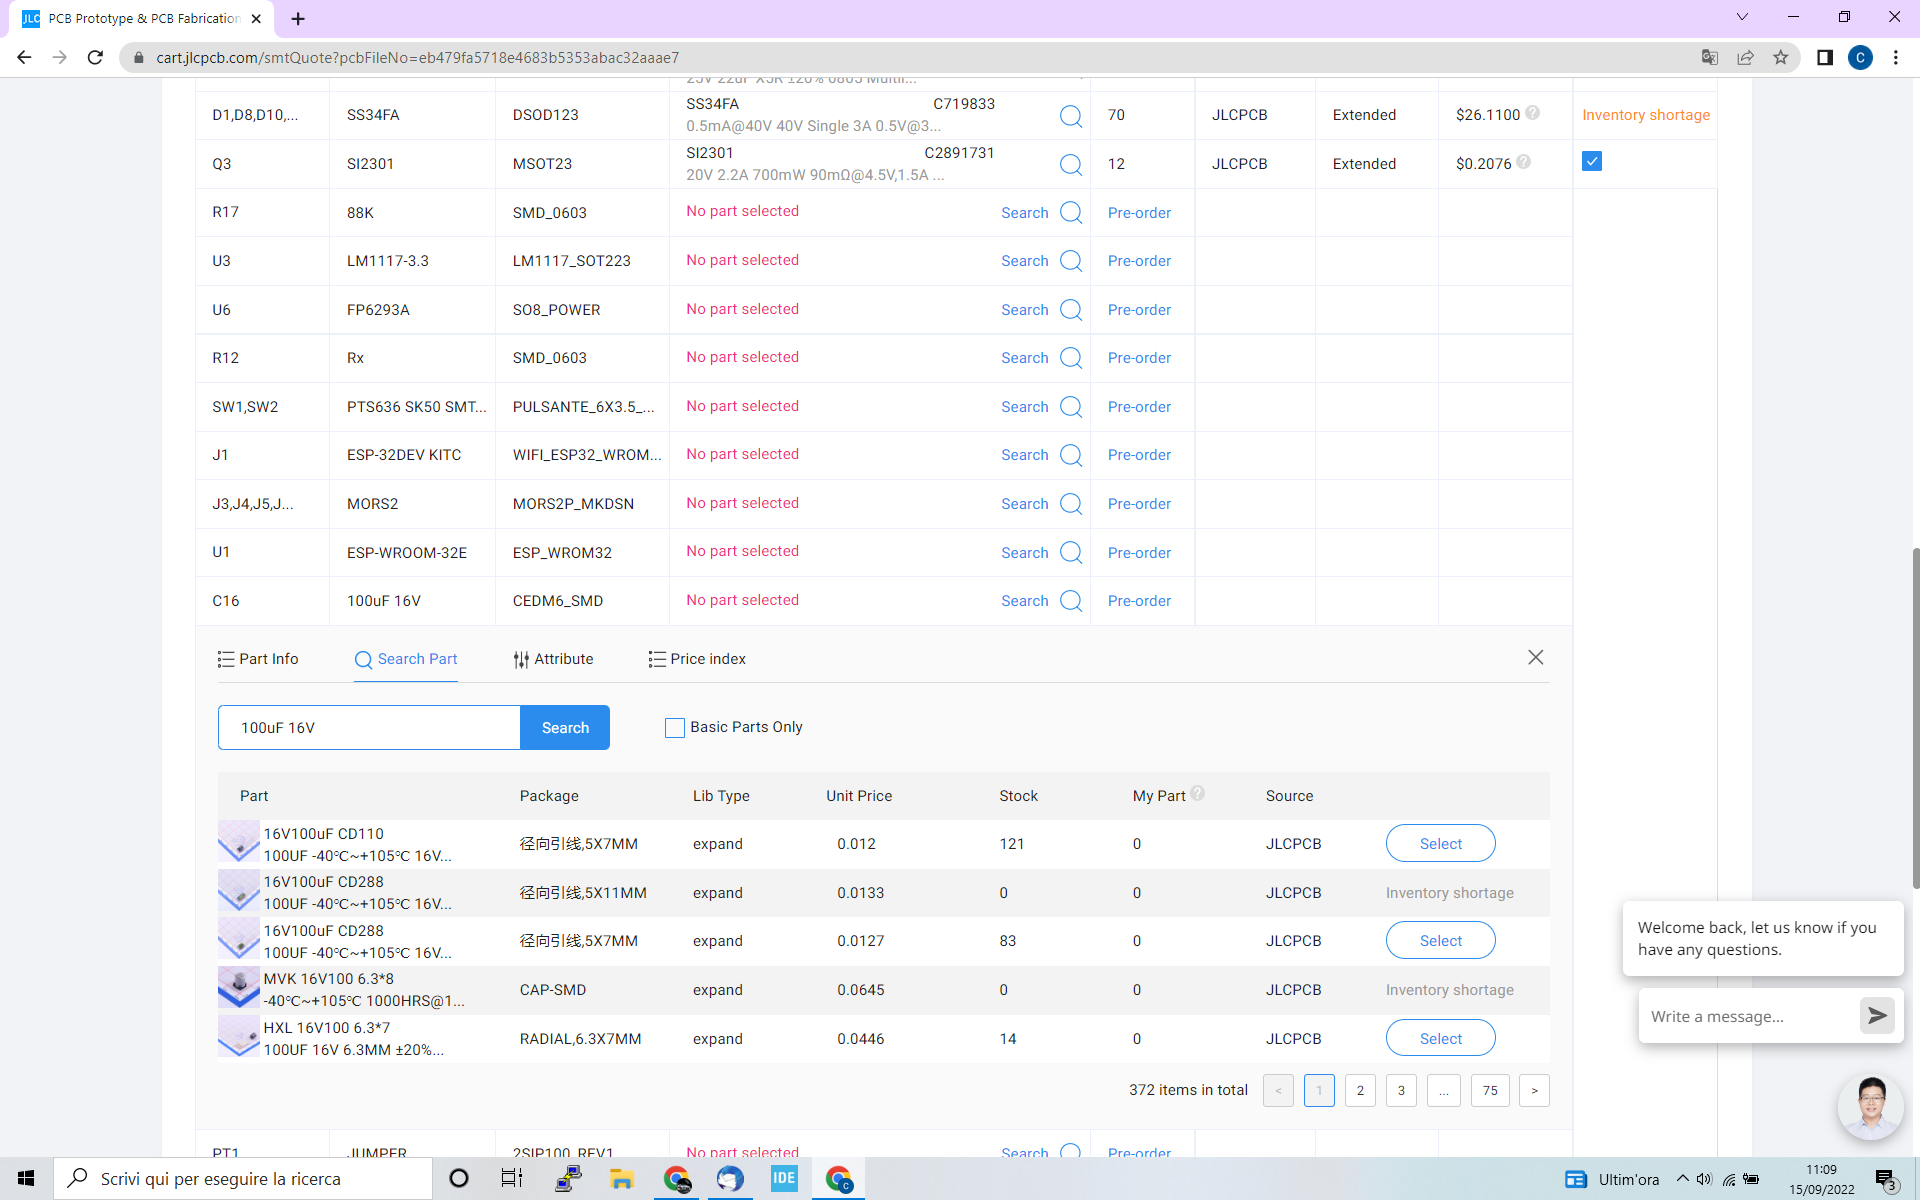Click the share icon in the browser toolbar
Screen dimensions: 1920x1200
1745,57
